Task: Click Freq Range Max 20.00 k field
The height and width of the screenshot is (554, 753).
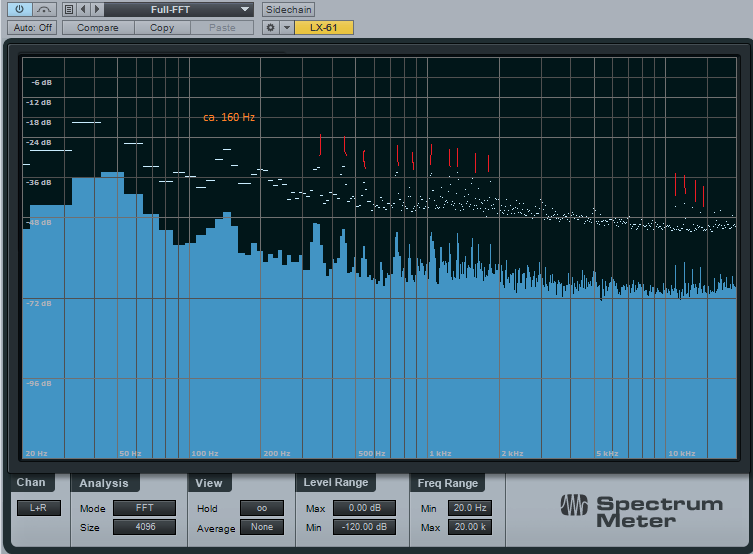Action: pyautogui.click(x=469, y=528)
